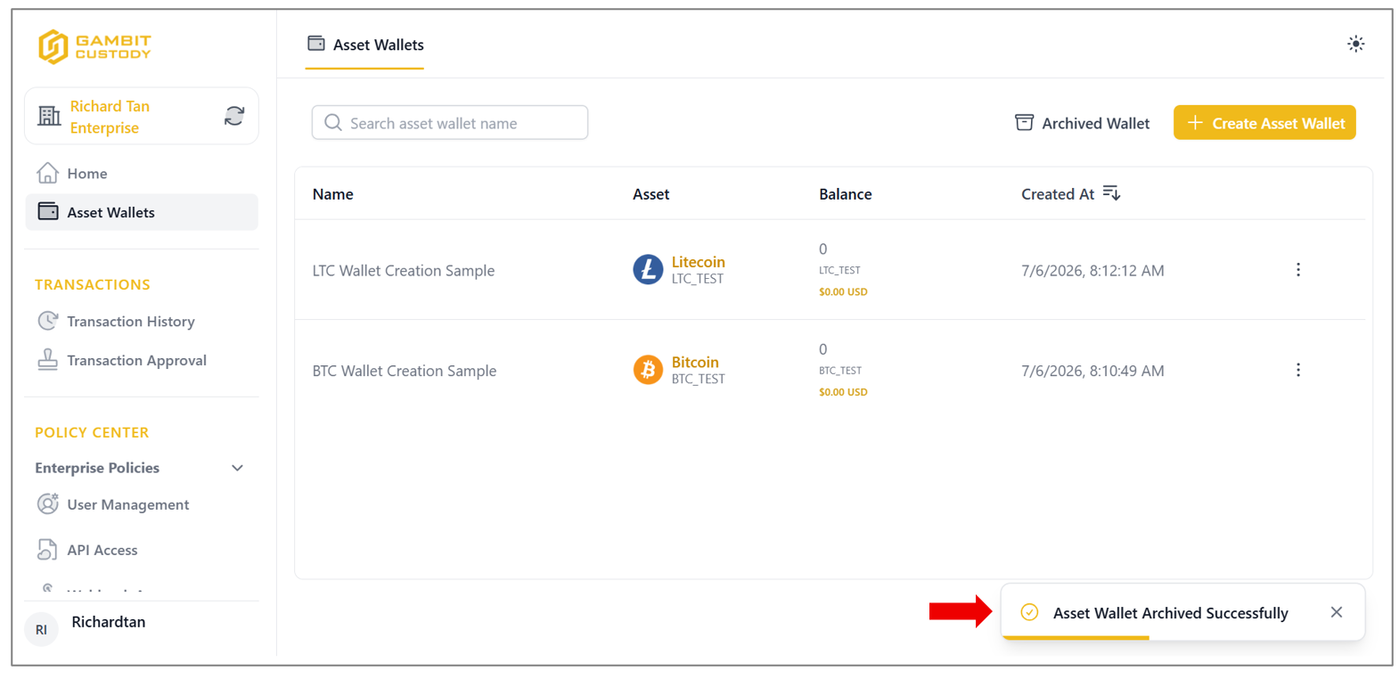The height and width of the screenshot is (679, 1399).
Task: Open LTC wallet row options menu
Action: pyautogui.click(x=1298, y=270)
